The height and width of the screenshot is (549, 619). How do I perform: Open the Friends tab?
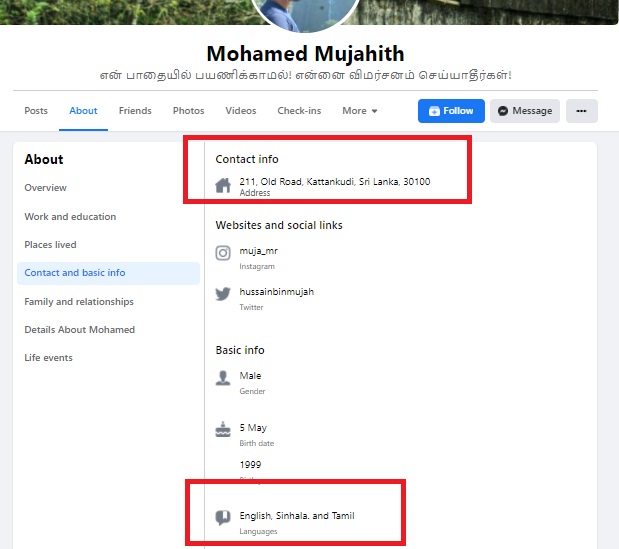[x=135, y=111]
